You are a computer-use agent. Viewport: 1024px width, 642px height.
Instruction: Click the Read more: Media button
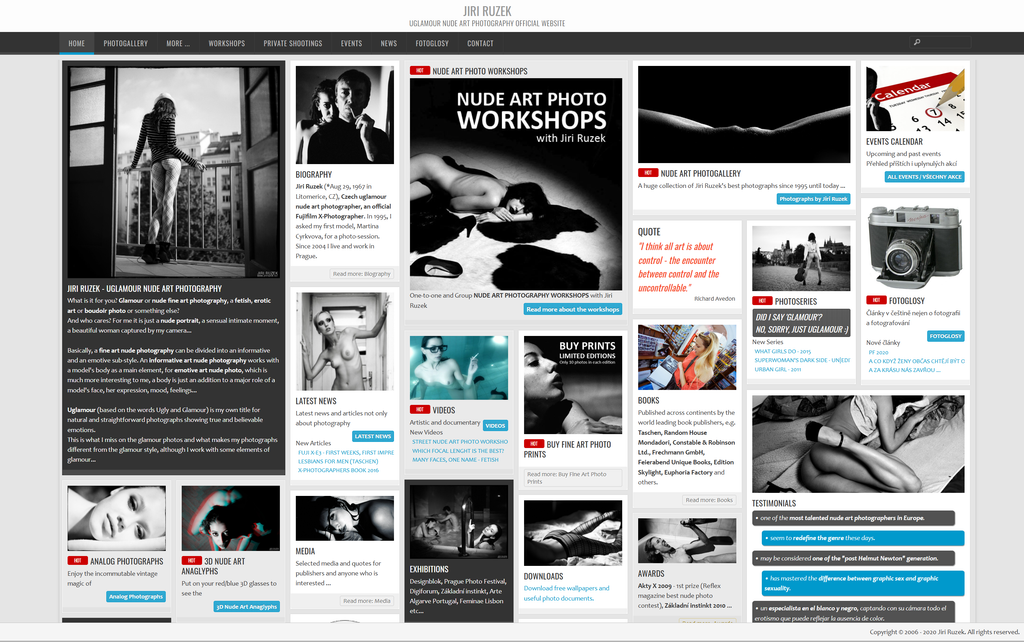point(367,601)
